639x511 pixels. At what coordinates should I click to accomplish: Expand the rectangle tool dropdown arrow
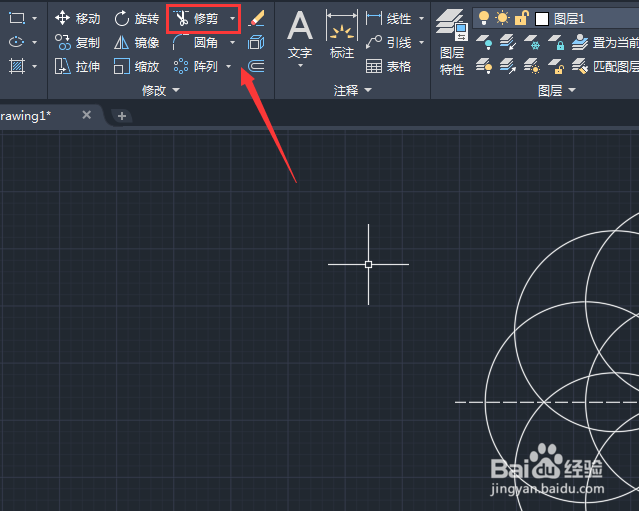tap(35, 18)
